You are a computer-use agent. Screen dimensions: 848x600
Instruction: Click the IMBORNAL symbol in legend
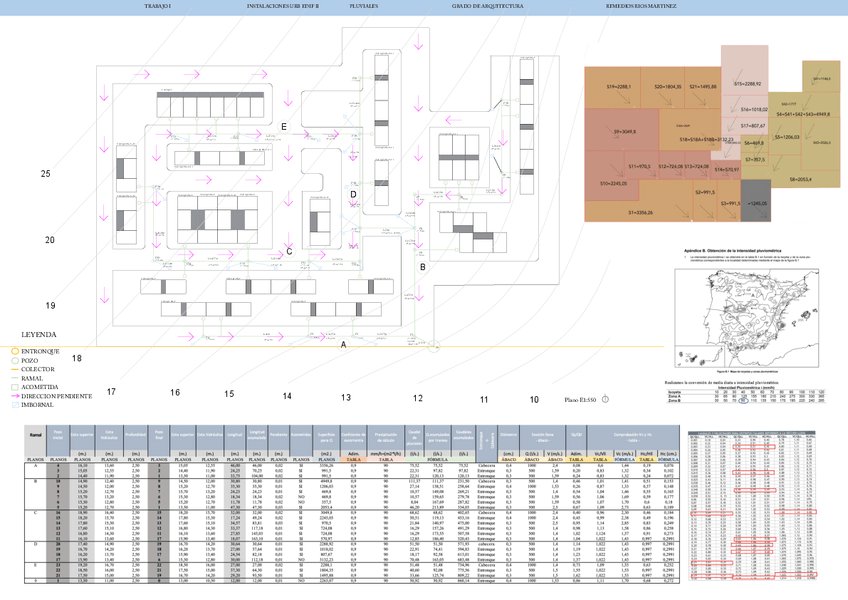(14, 405)
